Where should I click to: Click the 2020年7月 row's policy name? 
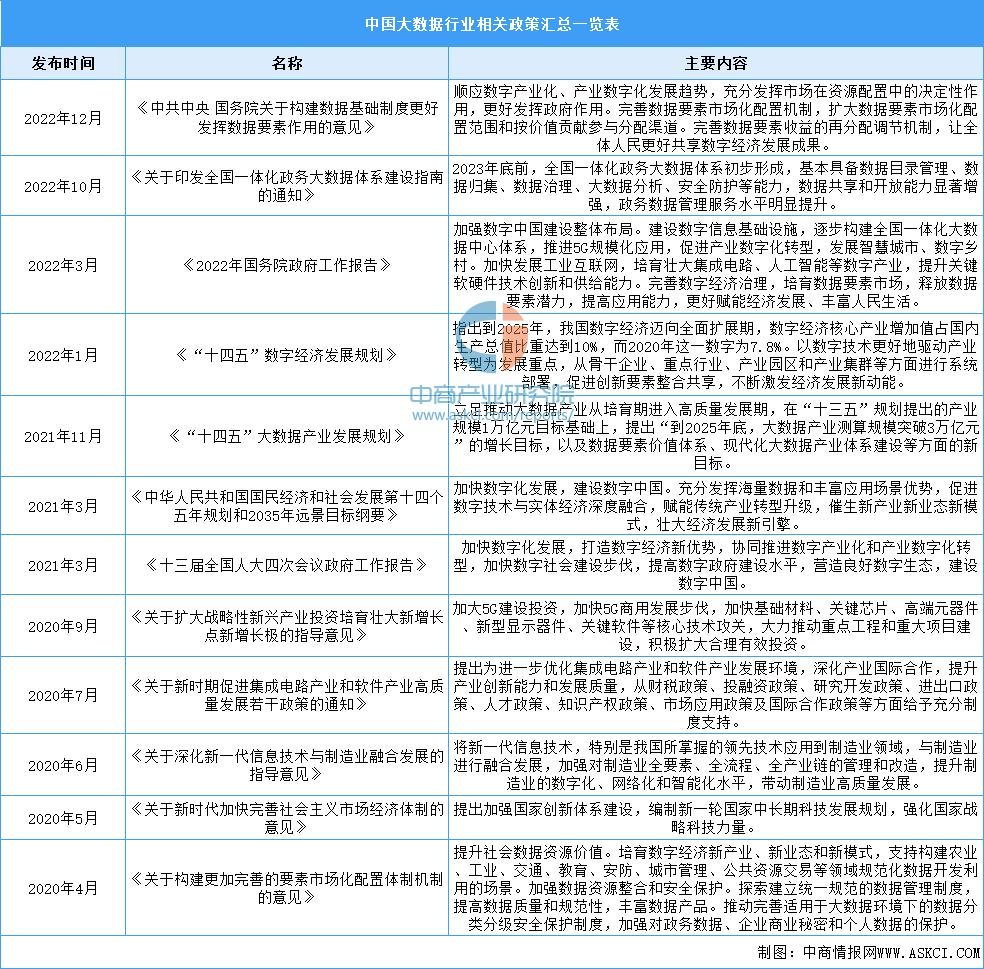287,694
